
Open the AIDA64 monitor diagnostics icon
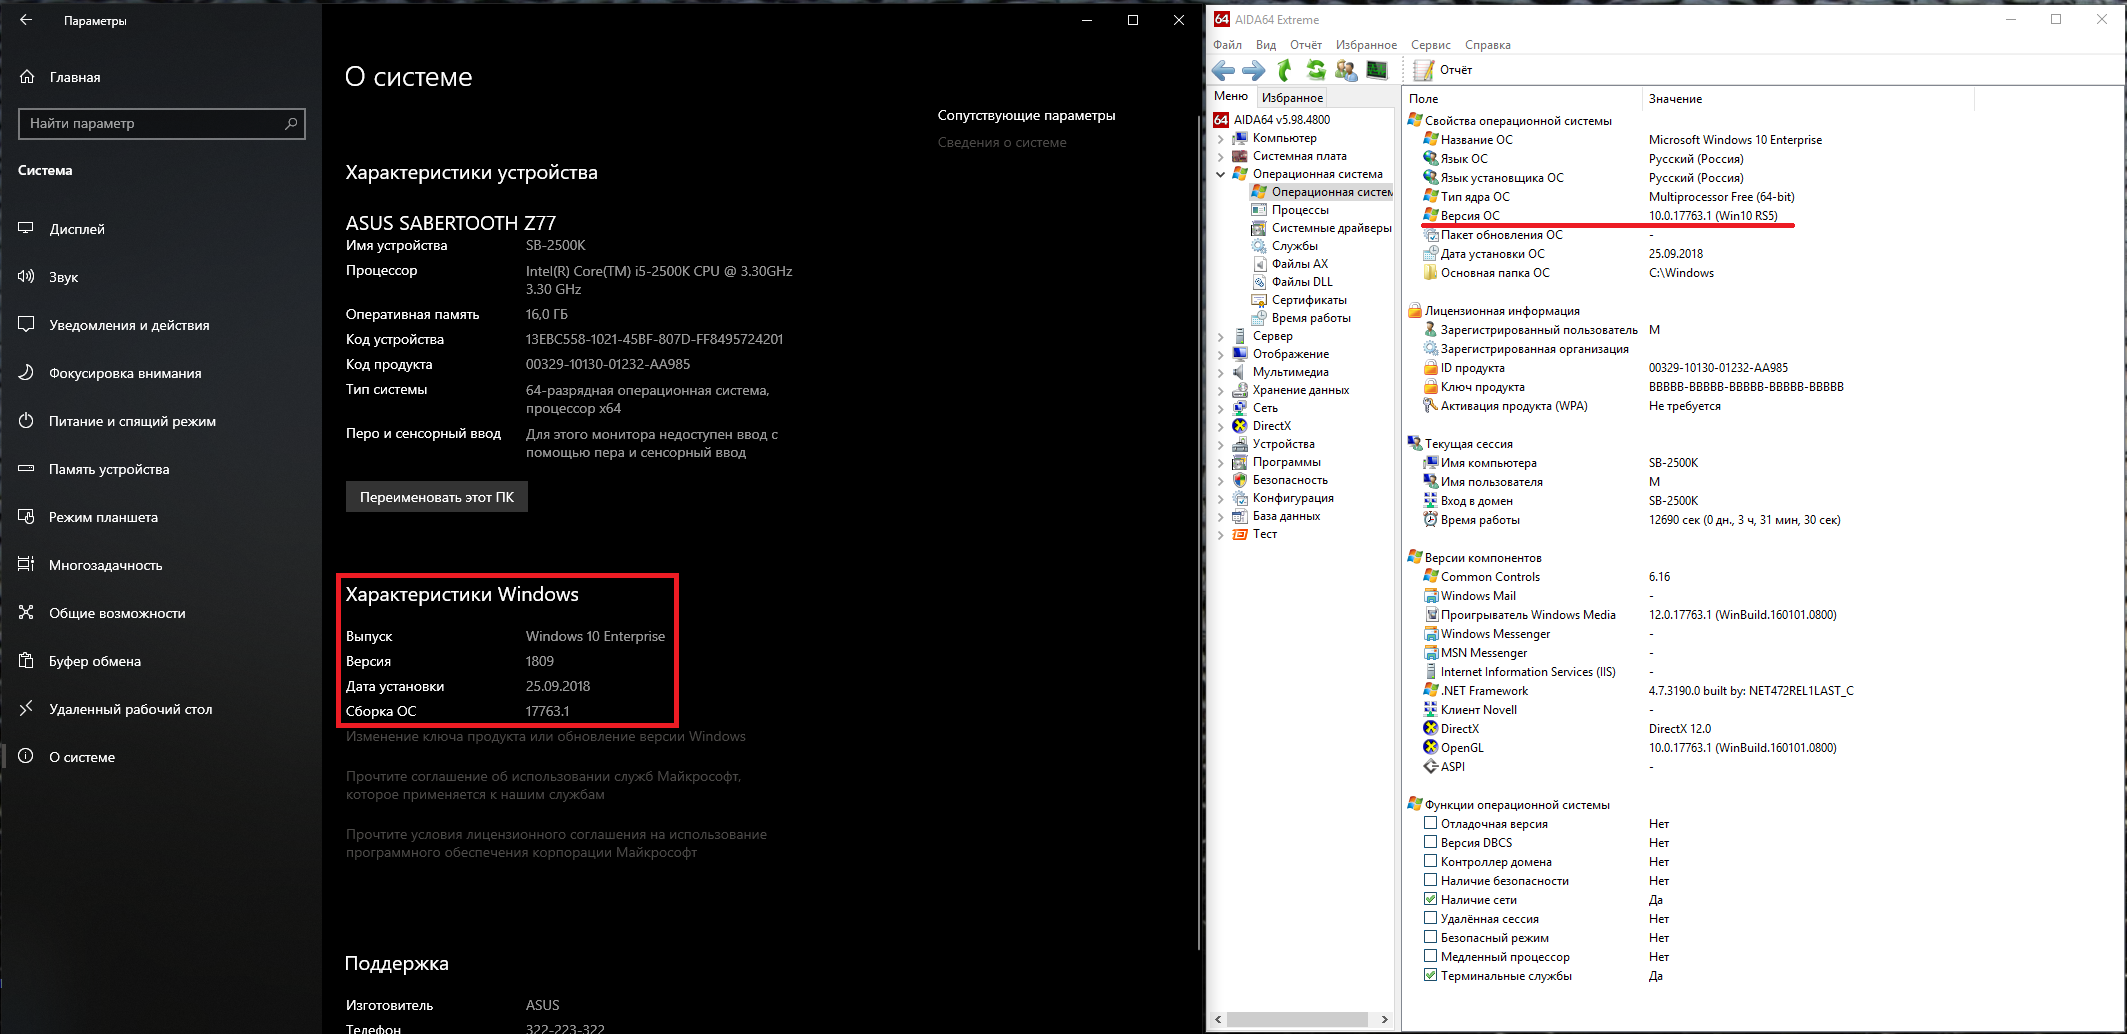pyautogui.click(x=1378, y=70)
